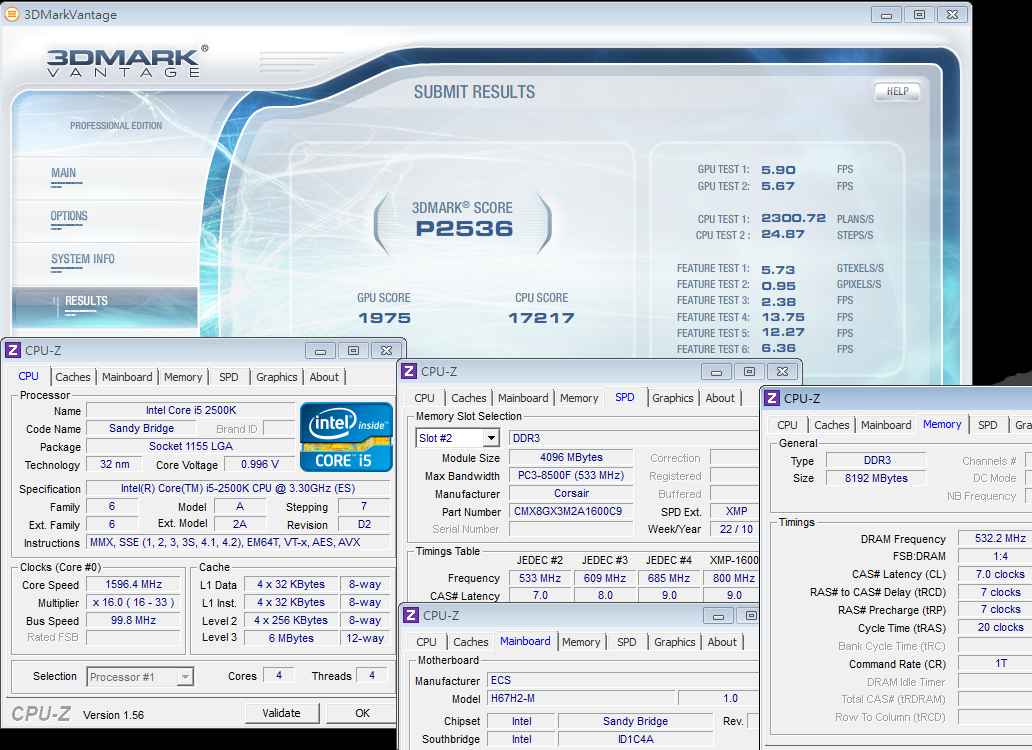This screenshot has height=750, width=1032.
Task: Go to the SYSTEM INFO section in 3DMark
Action: tap(83, 259)
